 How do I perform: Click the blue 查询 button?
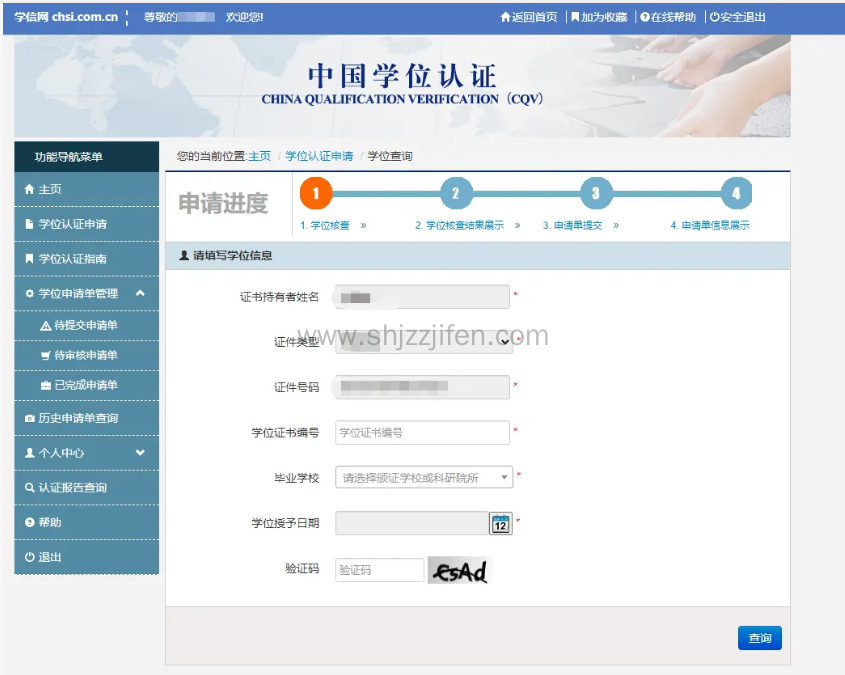tap(759, 638)
